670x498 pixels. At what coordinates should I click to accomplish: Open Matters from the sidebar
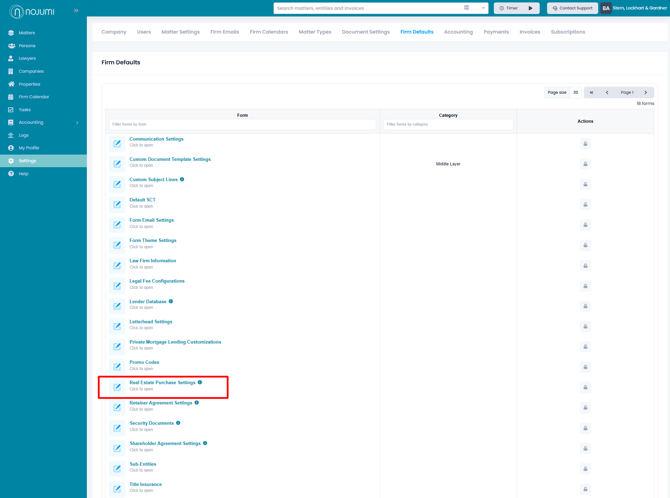click(x=26, y=33)
